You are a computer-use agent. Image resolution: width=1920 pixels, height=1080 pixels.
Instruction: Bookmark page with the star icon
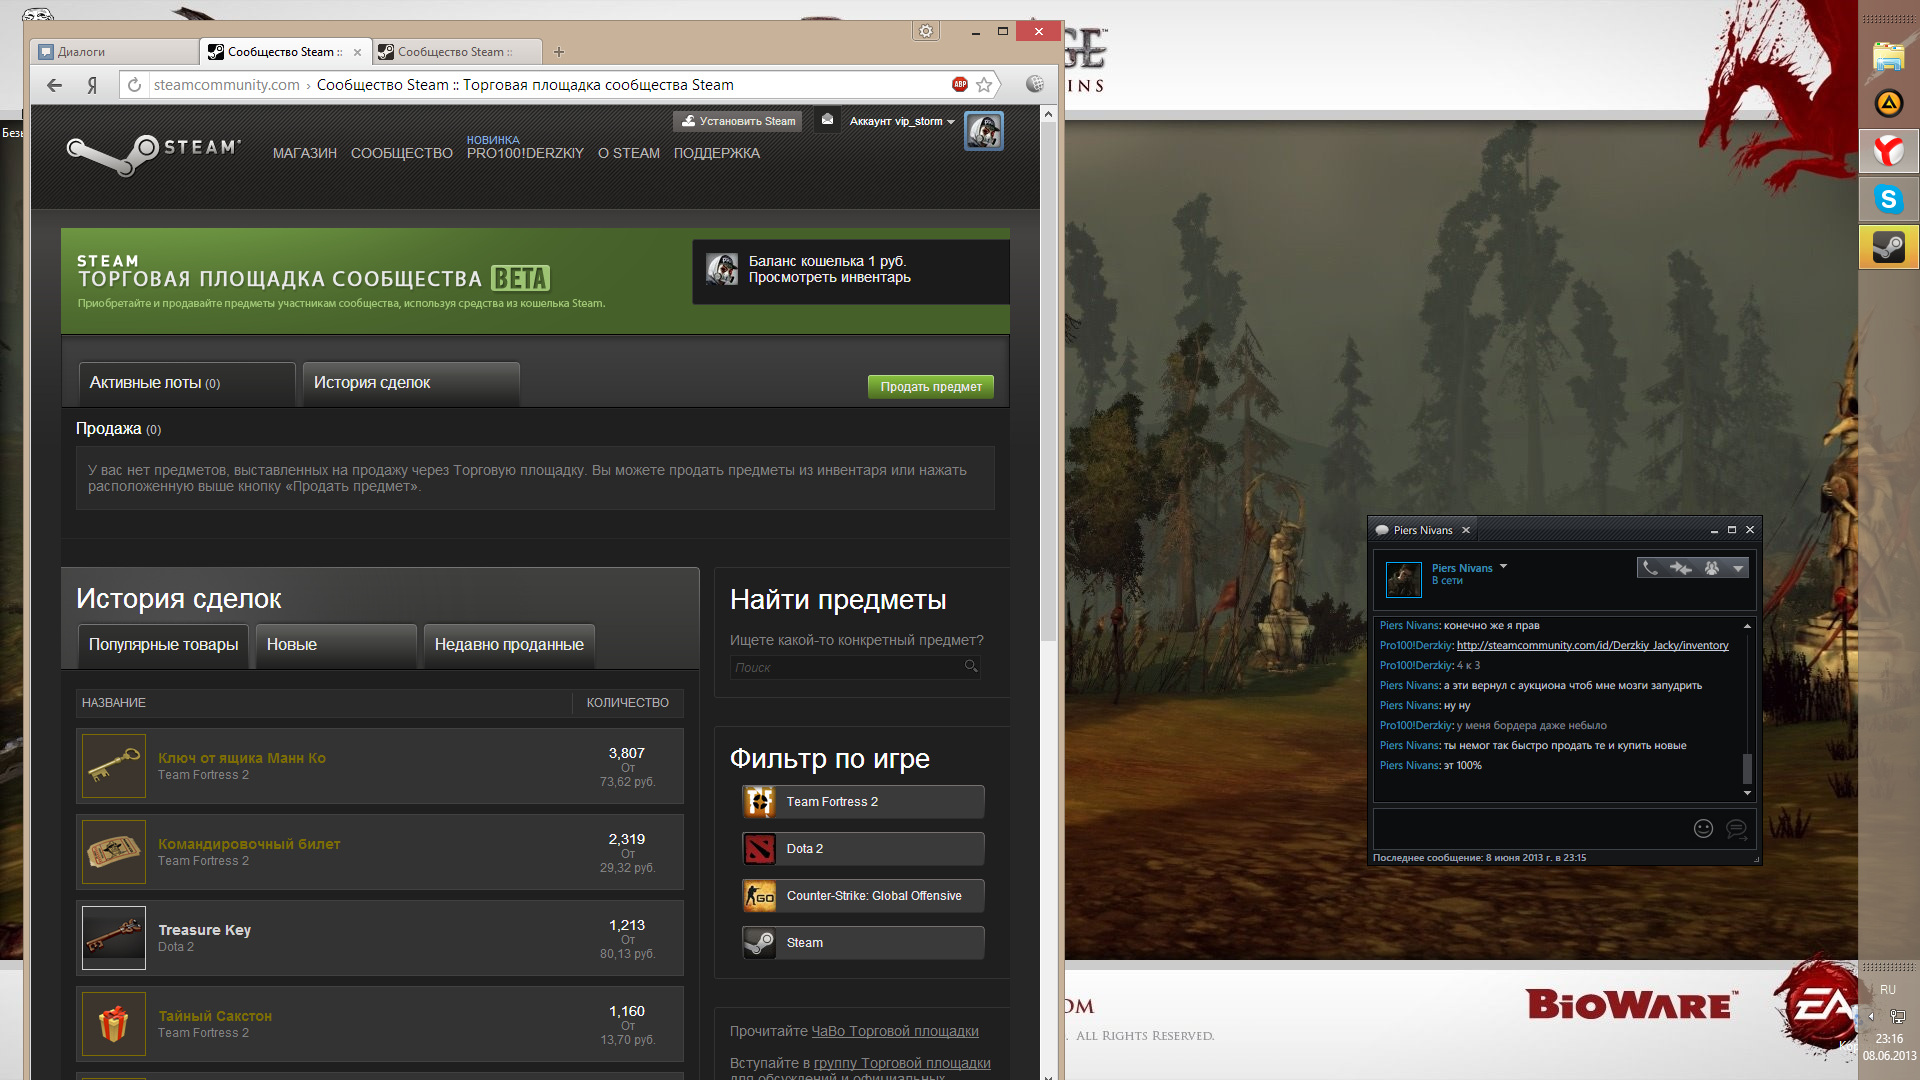coord(984,85)
